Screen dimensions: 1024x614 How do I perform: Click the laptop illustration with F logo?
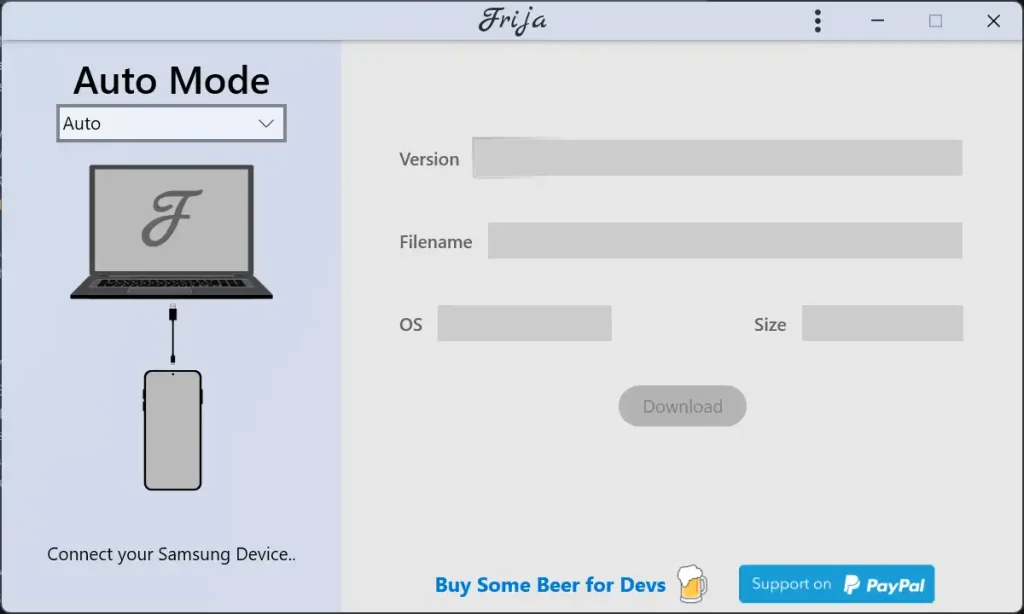pos(171,232)
